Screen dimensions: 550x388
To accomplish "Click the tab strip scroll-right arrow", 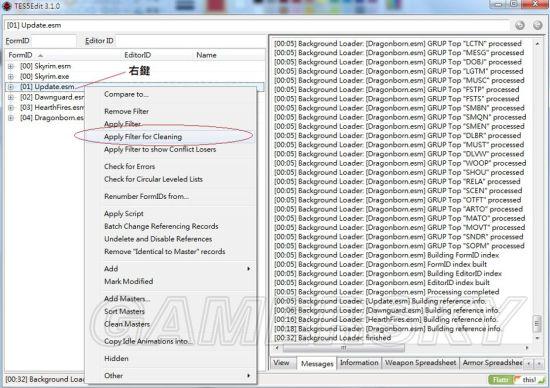I will tap(539, 363).
